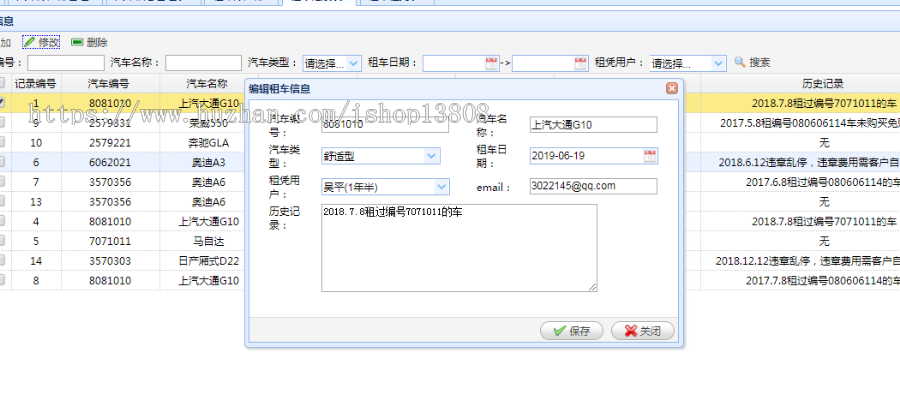Focus the leftmost search input before 汽车名称
Screen dimensions: 900x394
[66, 63]
